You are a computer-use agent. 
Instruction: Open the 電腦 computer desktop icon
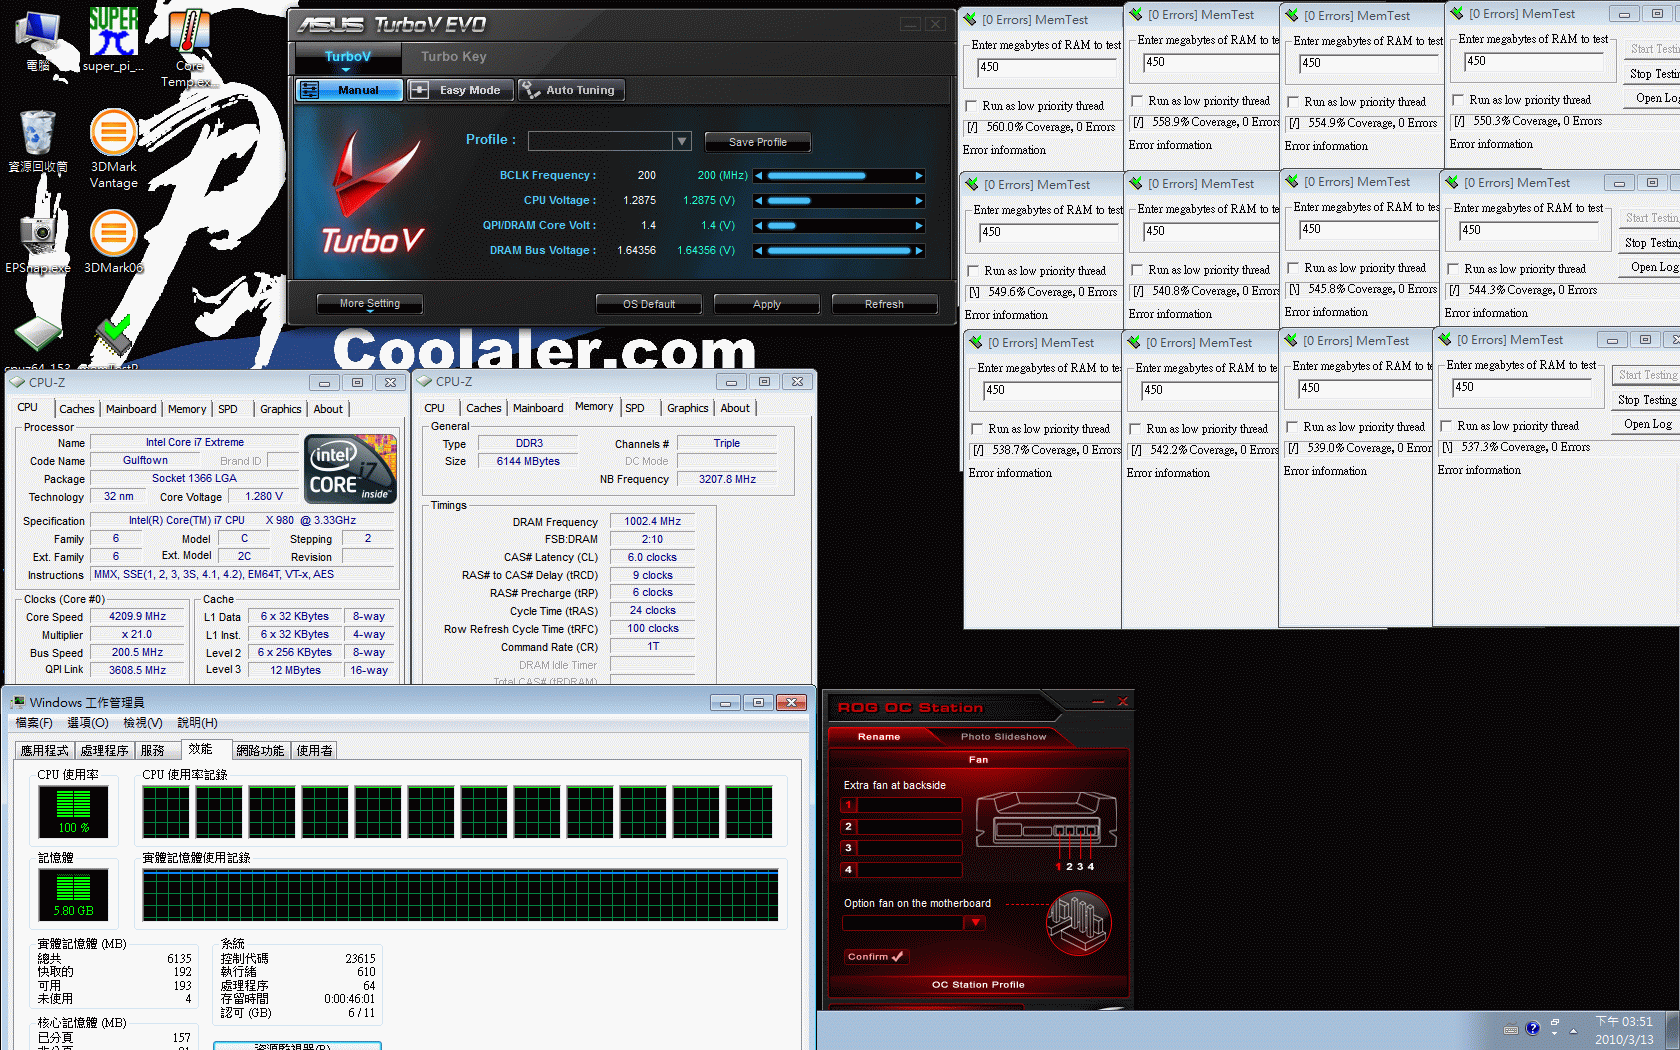click(x=38, y=40)
